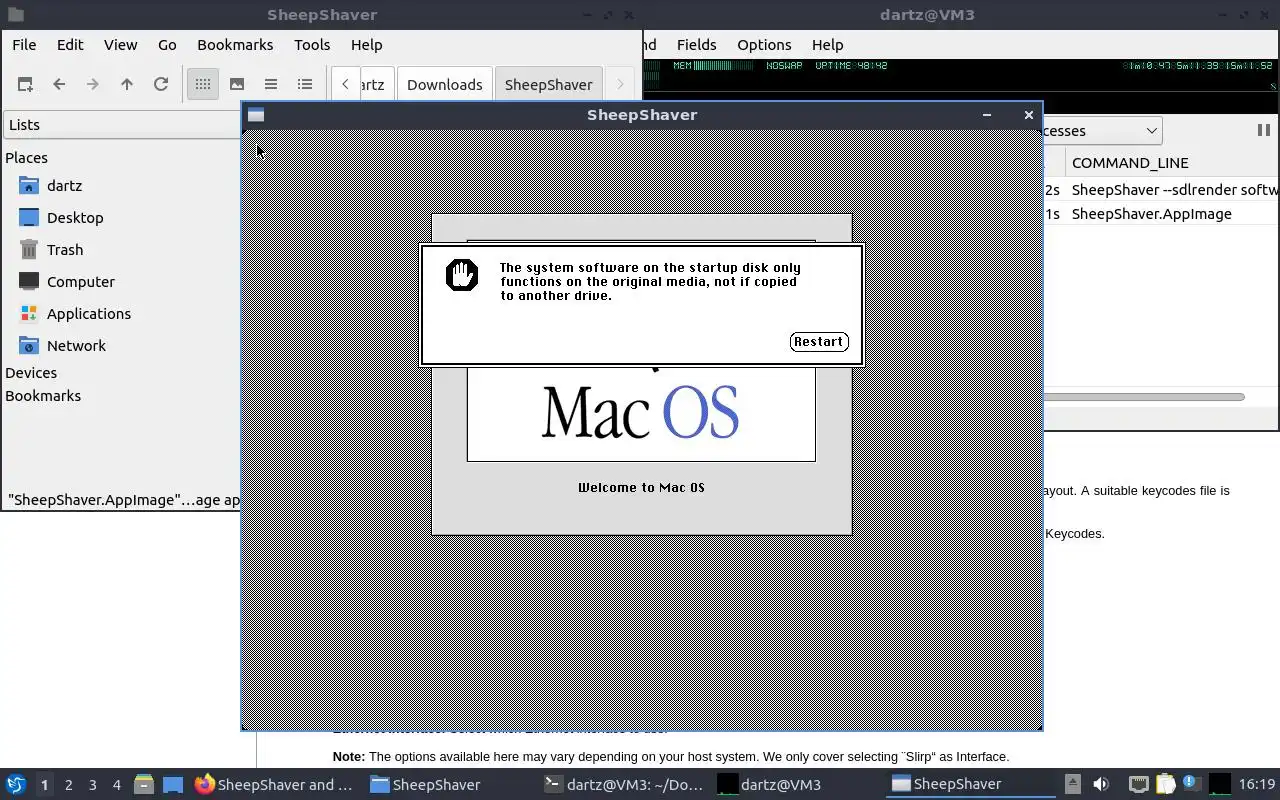
Task: Reload the folder with the refresh icon
Action: [161, 84]
